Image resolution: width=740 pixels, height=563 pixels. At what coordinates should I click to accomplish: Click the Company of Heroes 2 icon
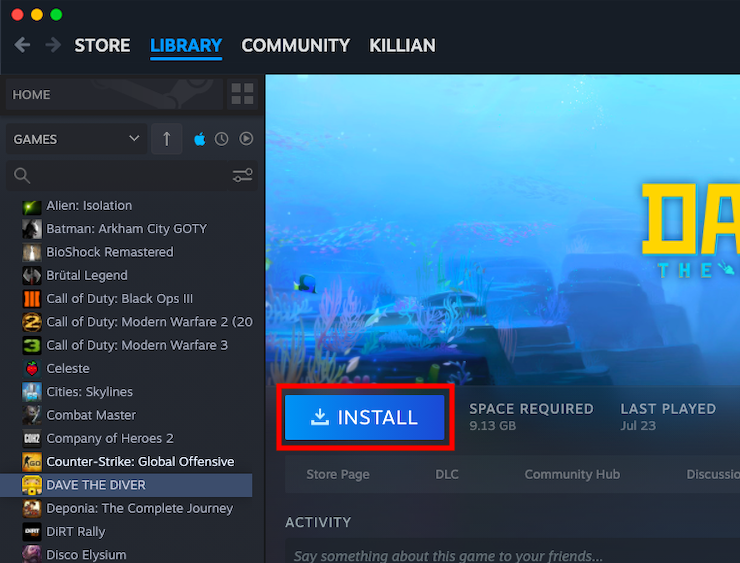pos(32,438)
